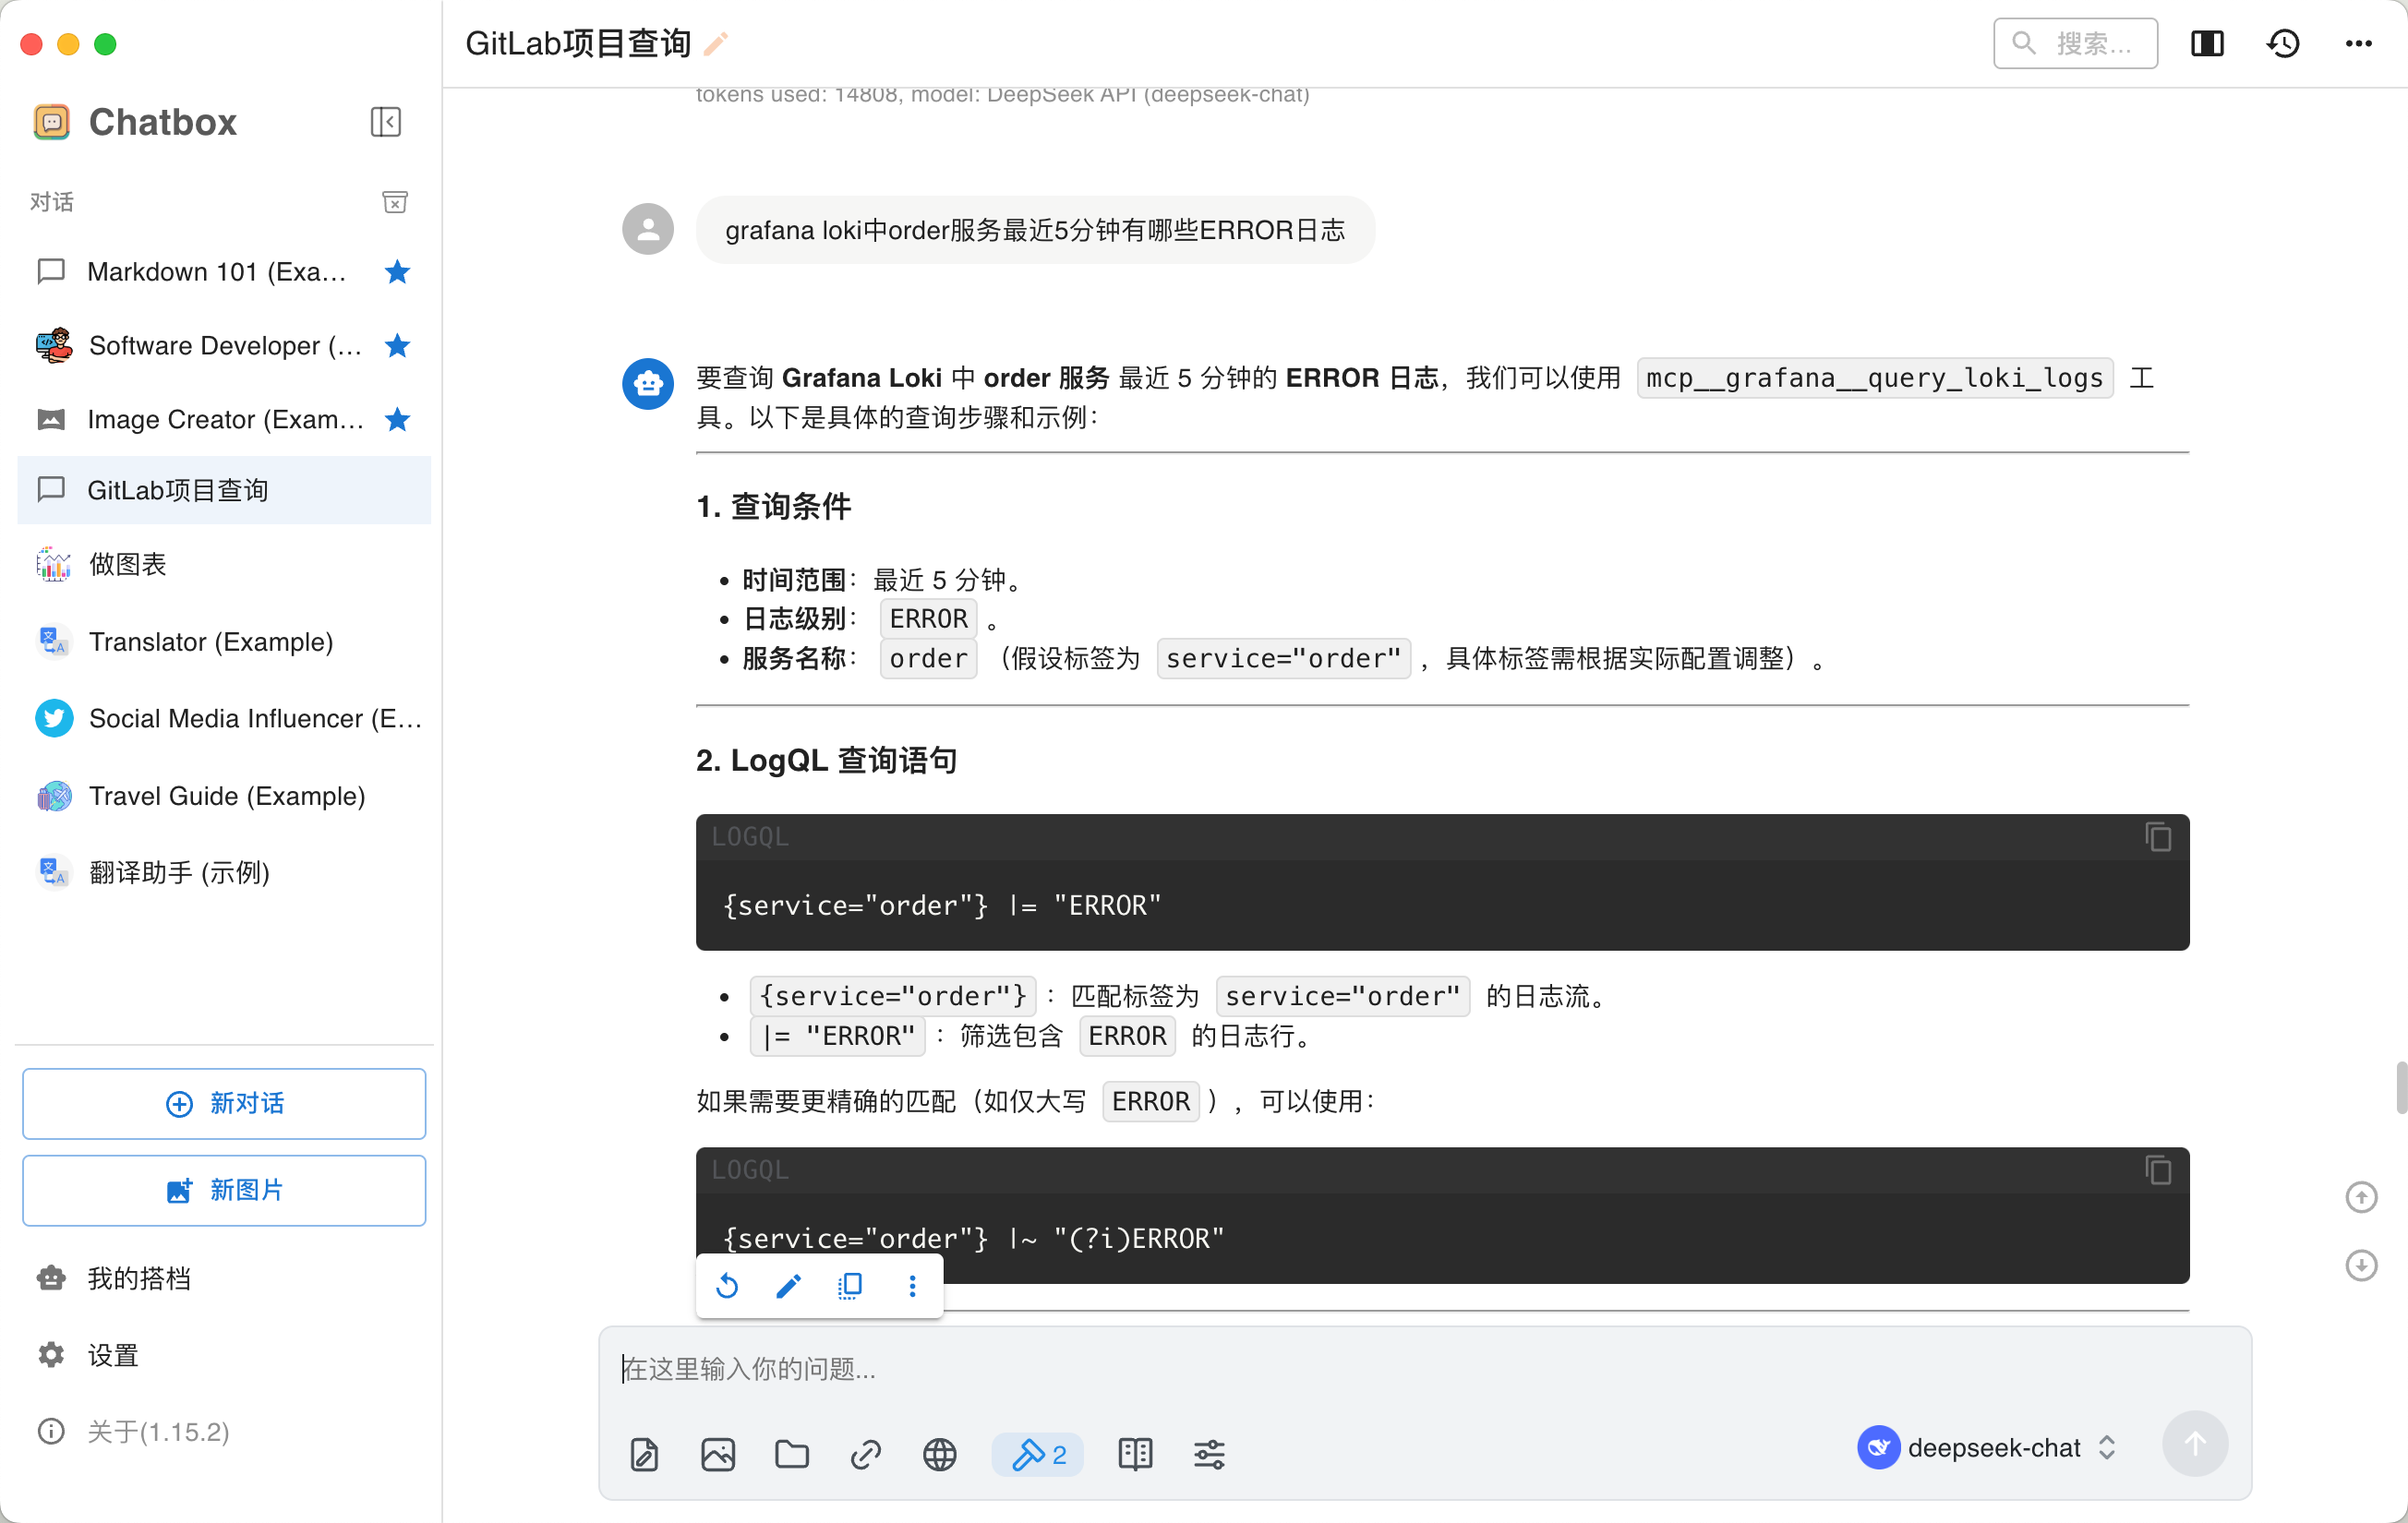This screenshot has width=2408, height=1523.
Task: Attach a folder in the input toolbar
Action: pos(792,1454)
